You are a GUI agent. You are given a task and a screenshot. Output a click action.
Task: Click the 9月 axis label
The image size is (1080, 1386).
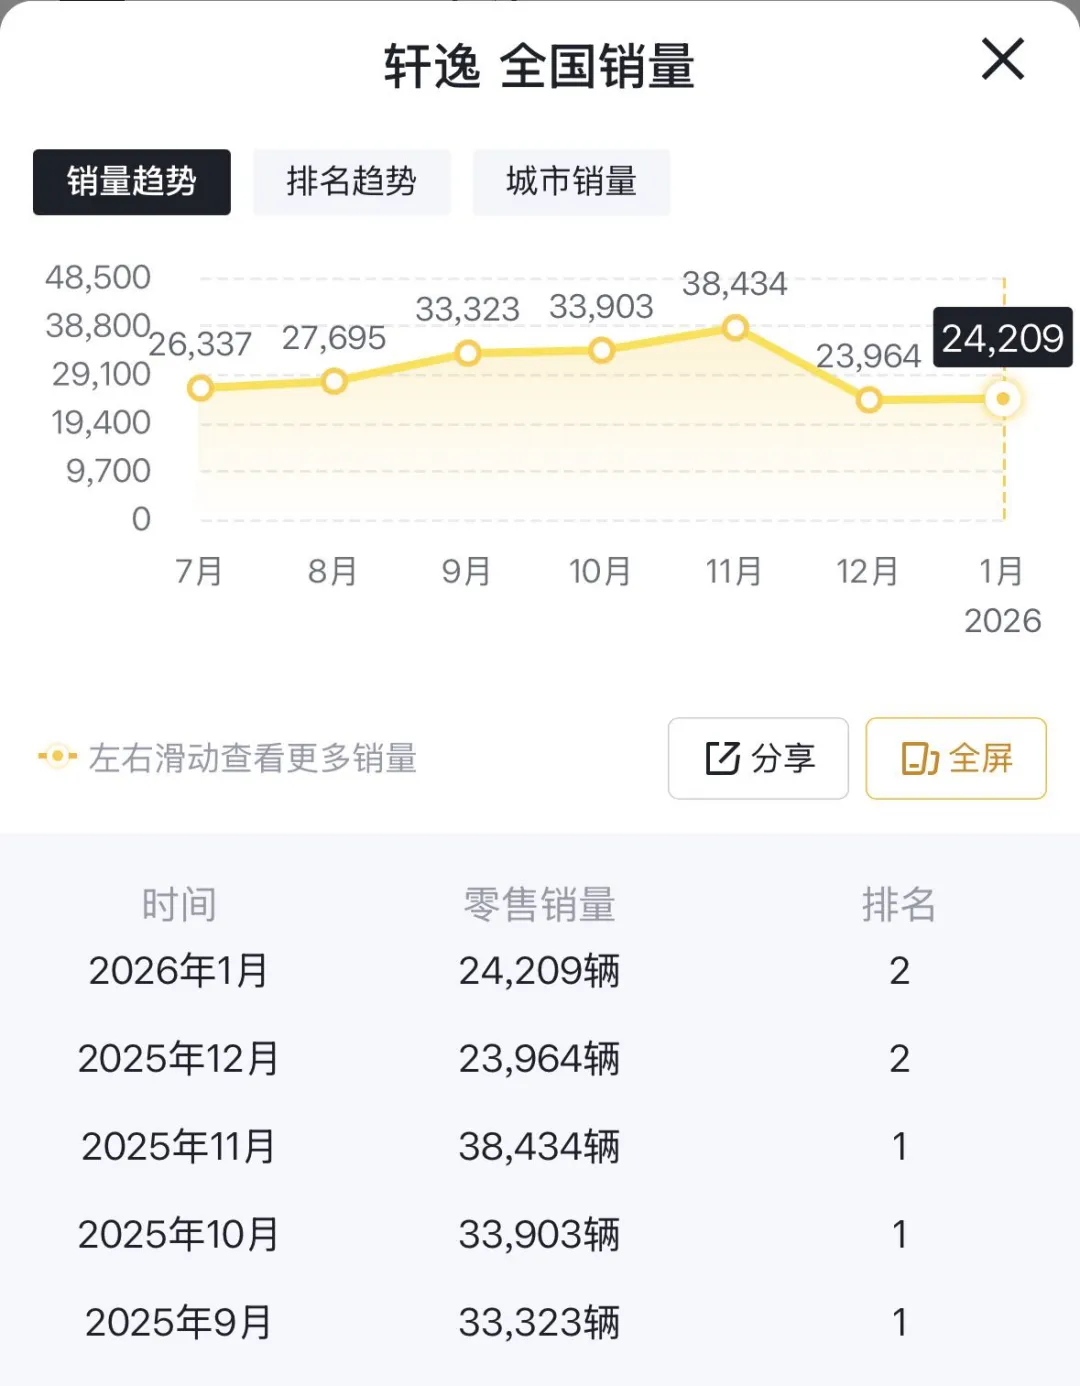coord(467,571)
